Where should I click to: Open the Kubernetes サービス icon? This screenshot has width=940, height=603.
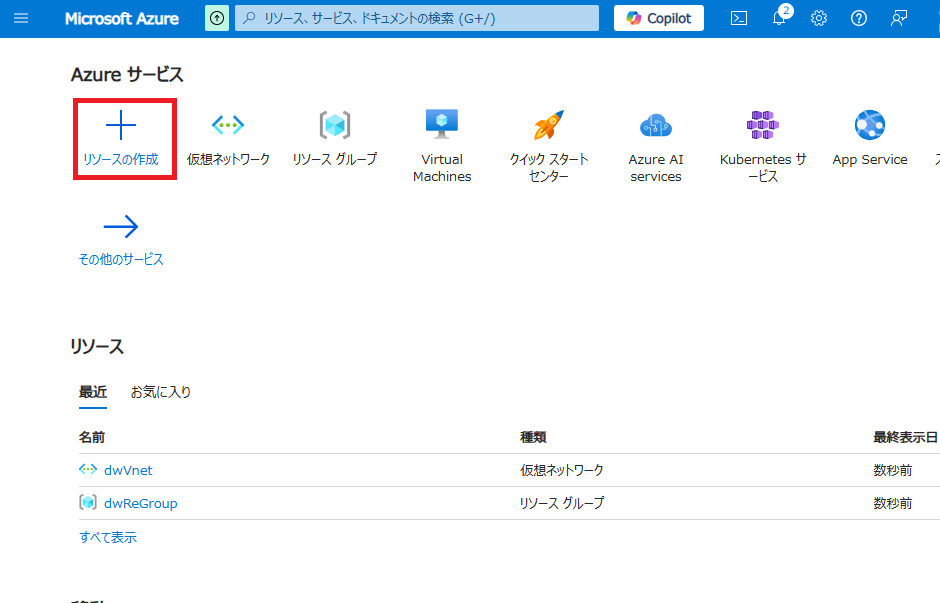[x=763, y=125]
